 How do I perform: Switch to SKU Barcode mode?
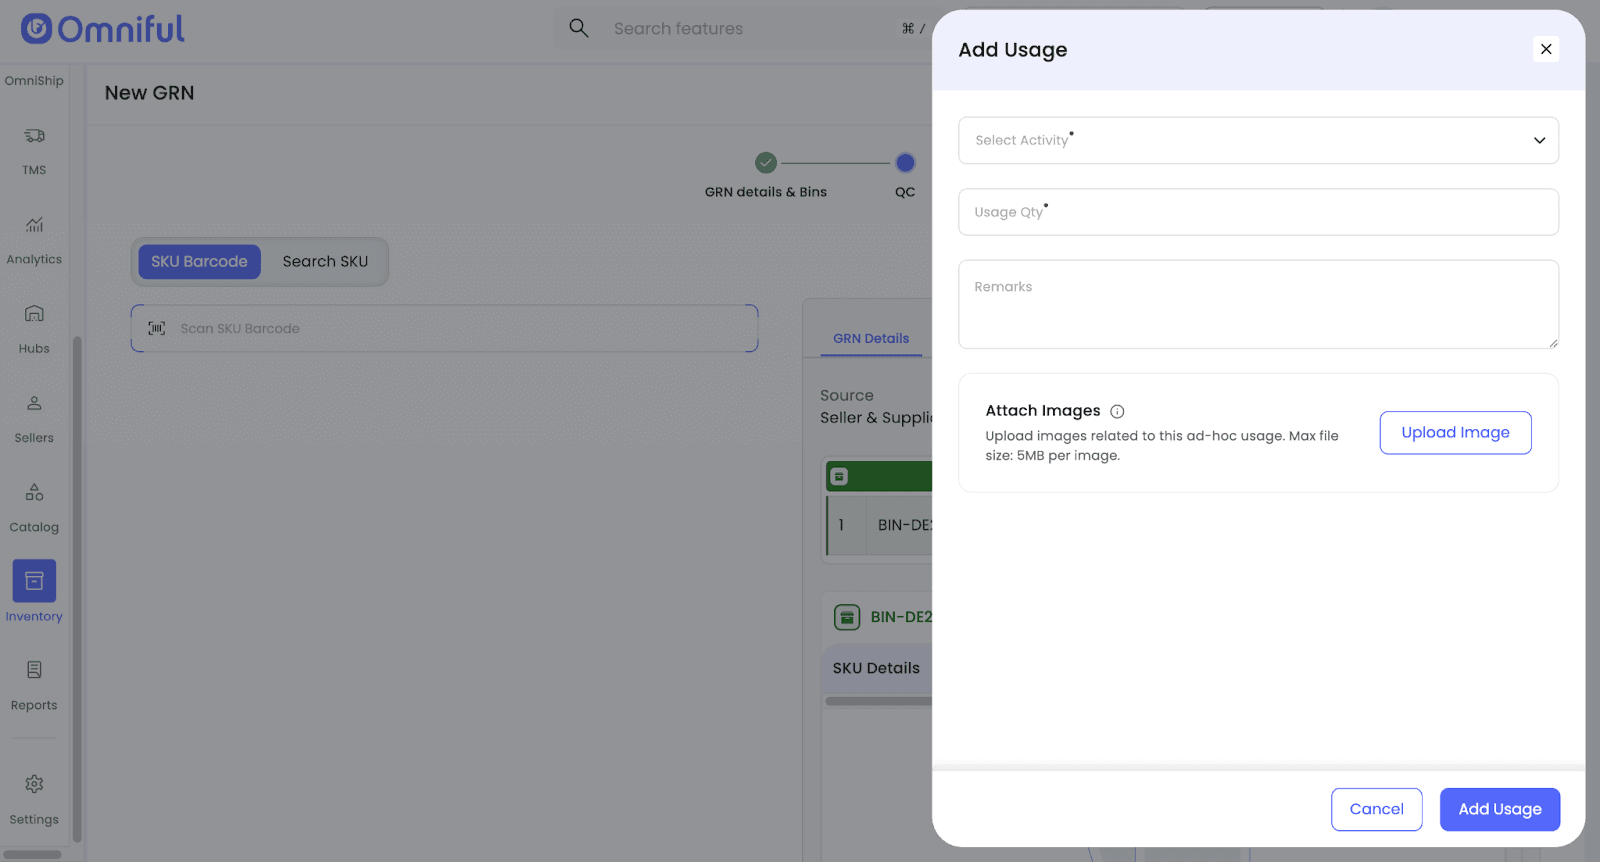(x=199, y=262)
